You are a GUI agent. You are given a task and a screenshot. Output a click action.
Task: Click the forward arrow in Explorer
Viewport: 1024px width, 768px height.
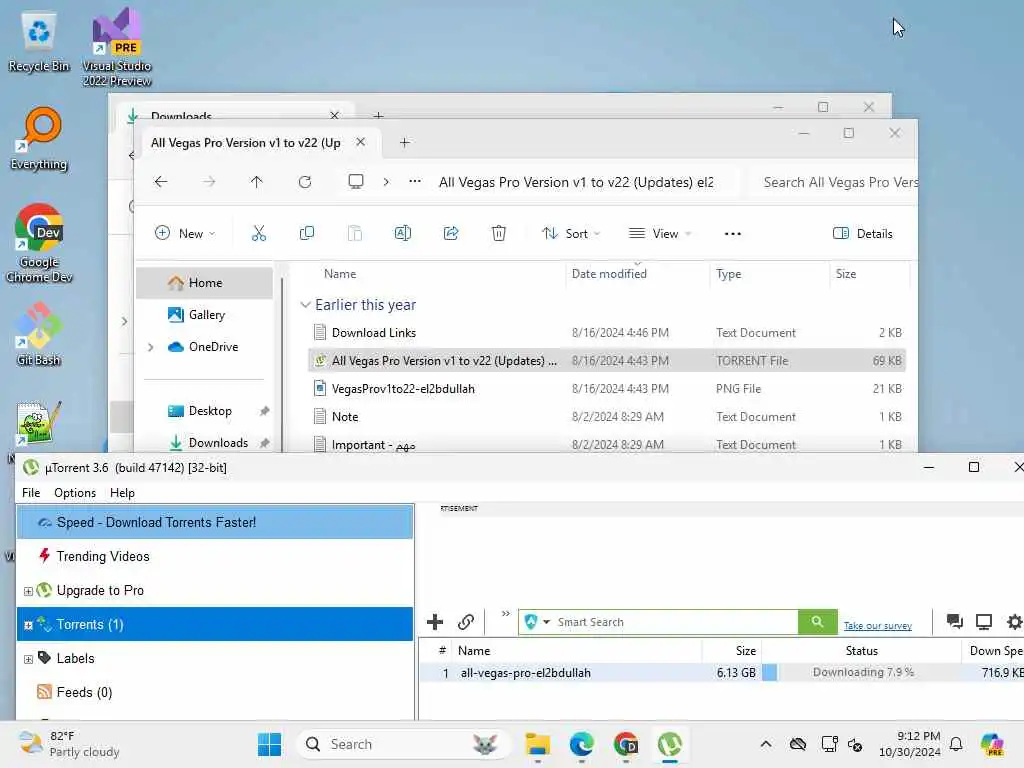tap(209, 182)
